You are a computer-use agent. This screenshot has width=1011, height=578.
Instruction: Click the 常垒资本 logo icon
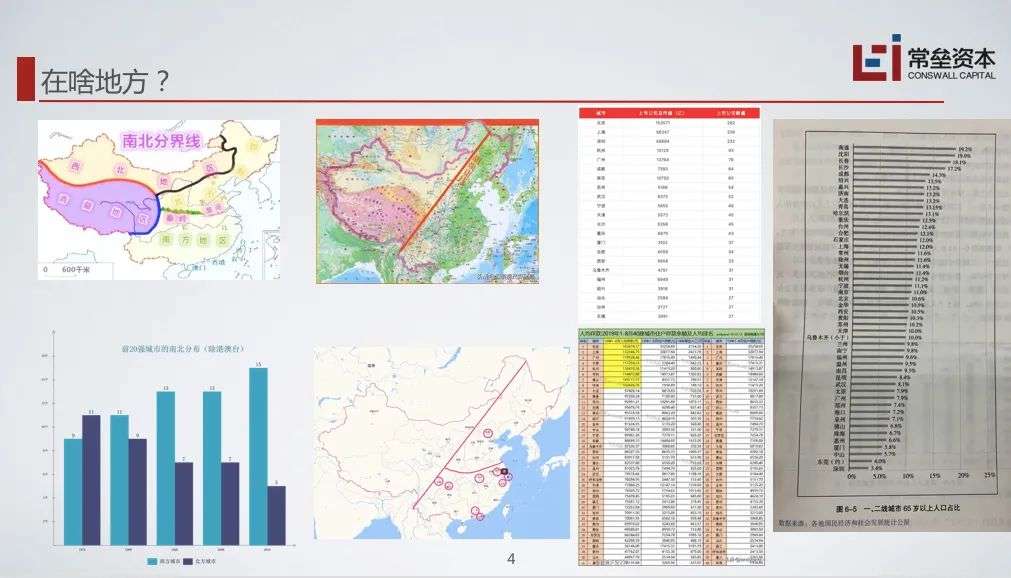[876, 59]
